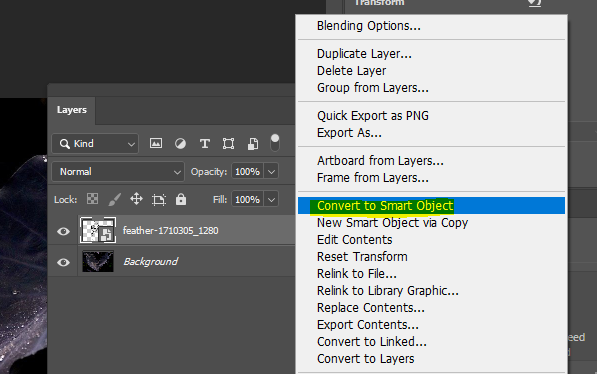Click the feather-1710305_1280 layer name
Screen dimensions: 597x374
tap(171, 231)
